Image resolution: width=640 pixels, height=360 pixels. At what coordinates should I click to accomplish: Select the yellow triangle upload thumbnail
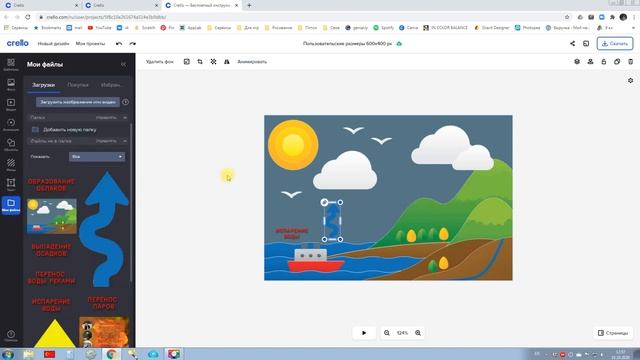coord(54,333)
